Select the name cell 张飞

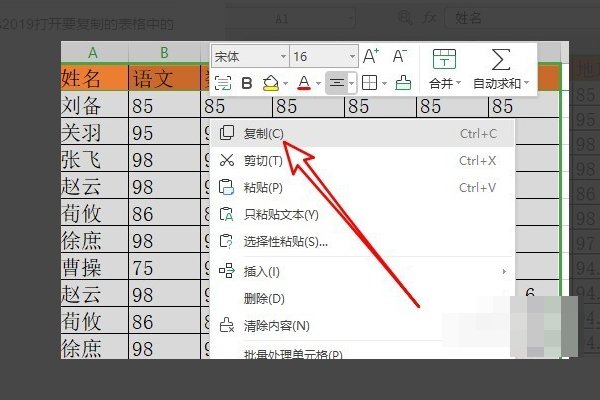click(x=95, y=159)
